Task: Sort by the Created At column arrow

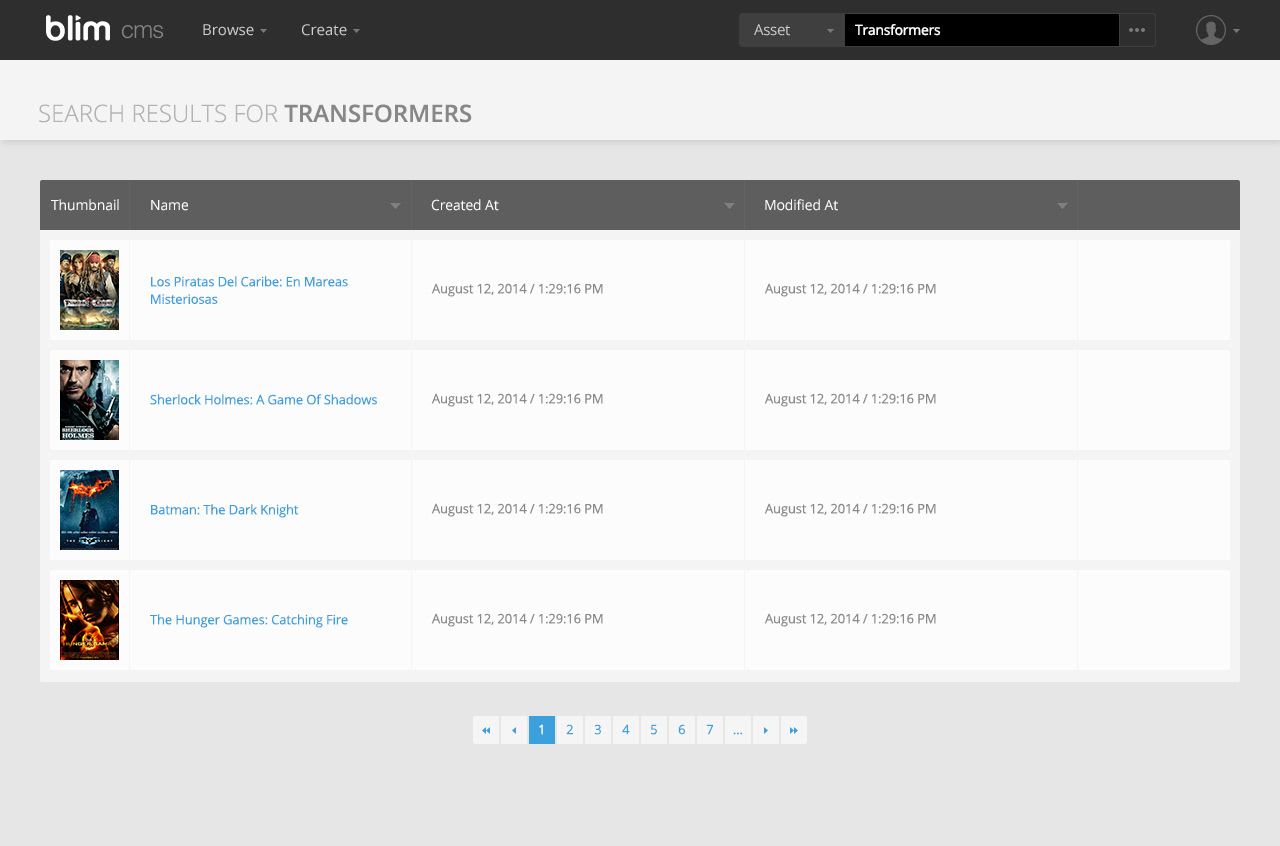Action: (x=729, y=206)
